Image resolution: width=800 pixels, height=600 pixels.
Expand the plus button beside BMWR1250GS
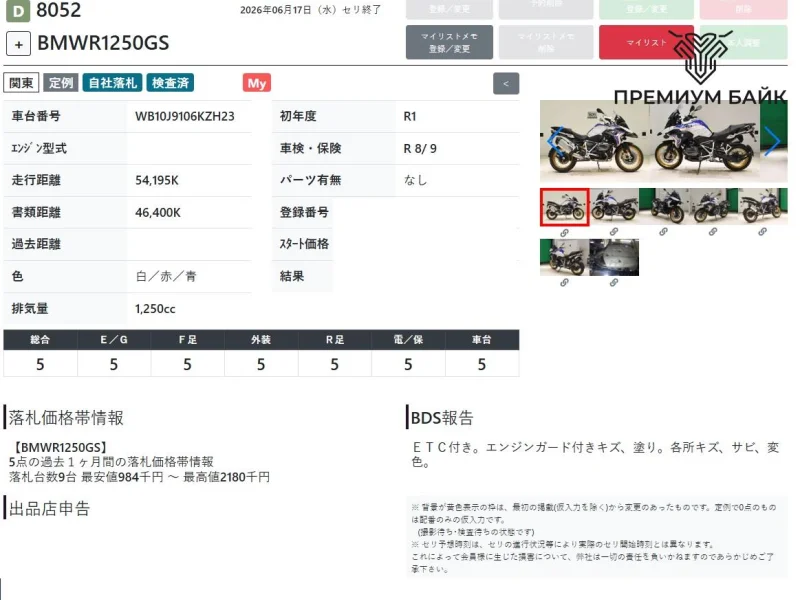[x=18, y=44]
